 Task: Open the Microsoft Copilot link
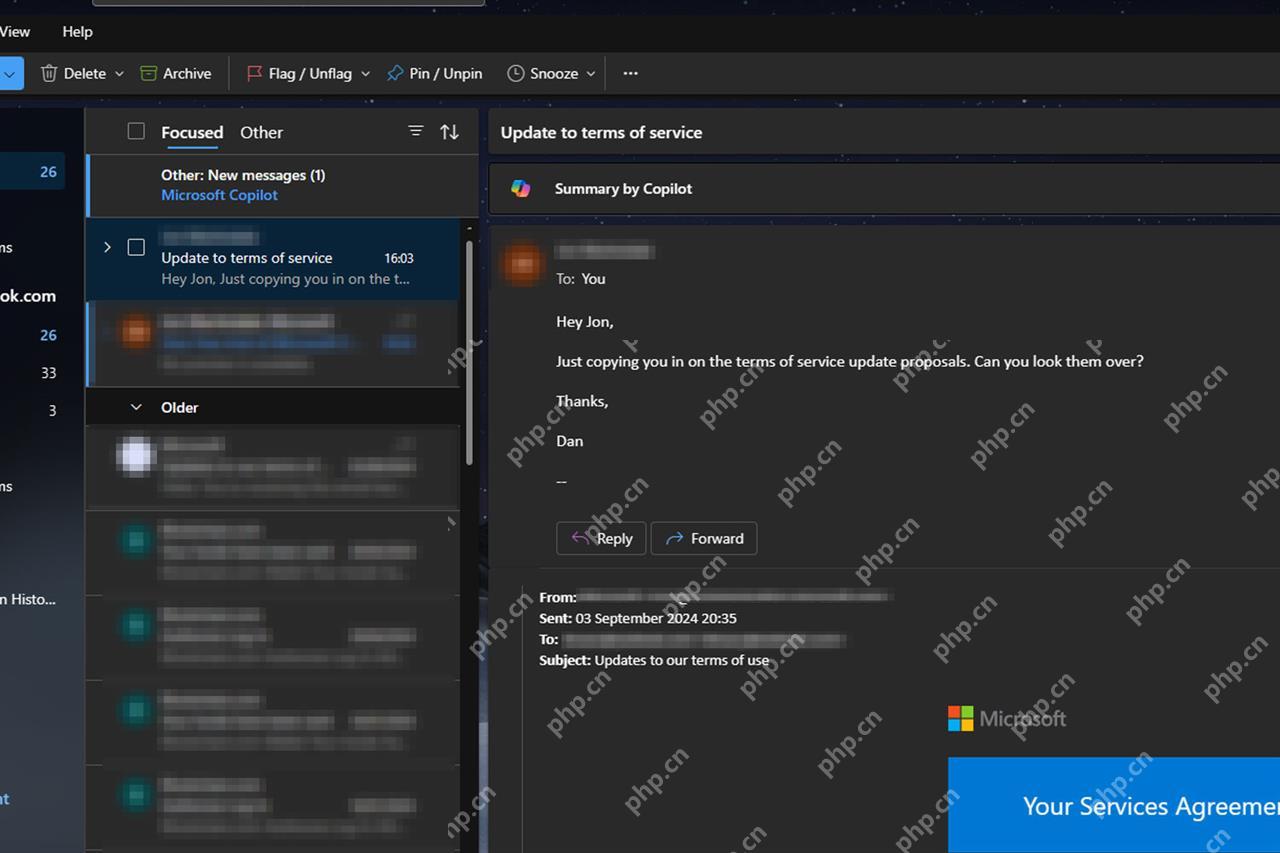click(219, 195)
